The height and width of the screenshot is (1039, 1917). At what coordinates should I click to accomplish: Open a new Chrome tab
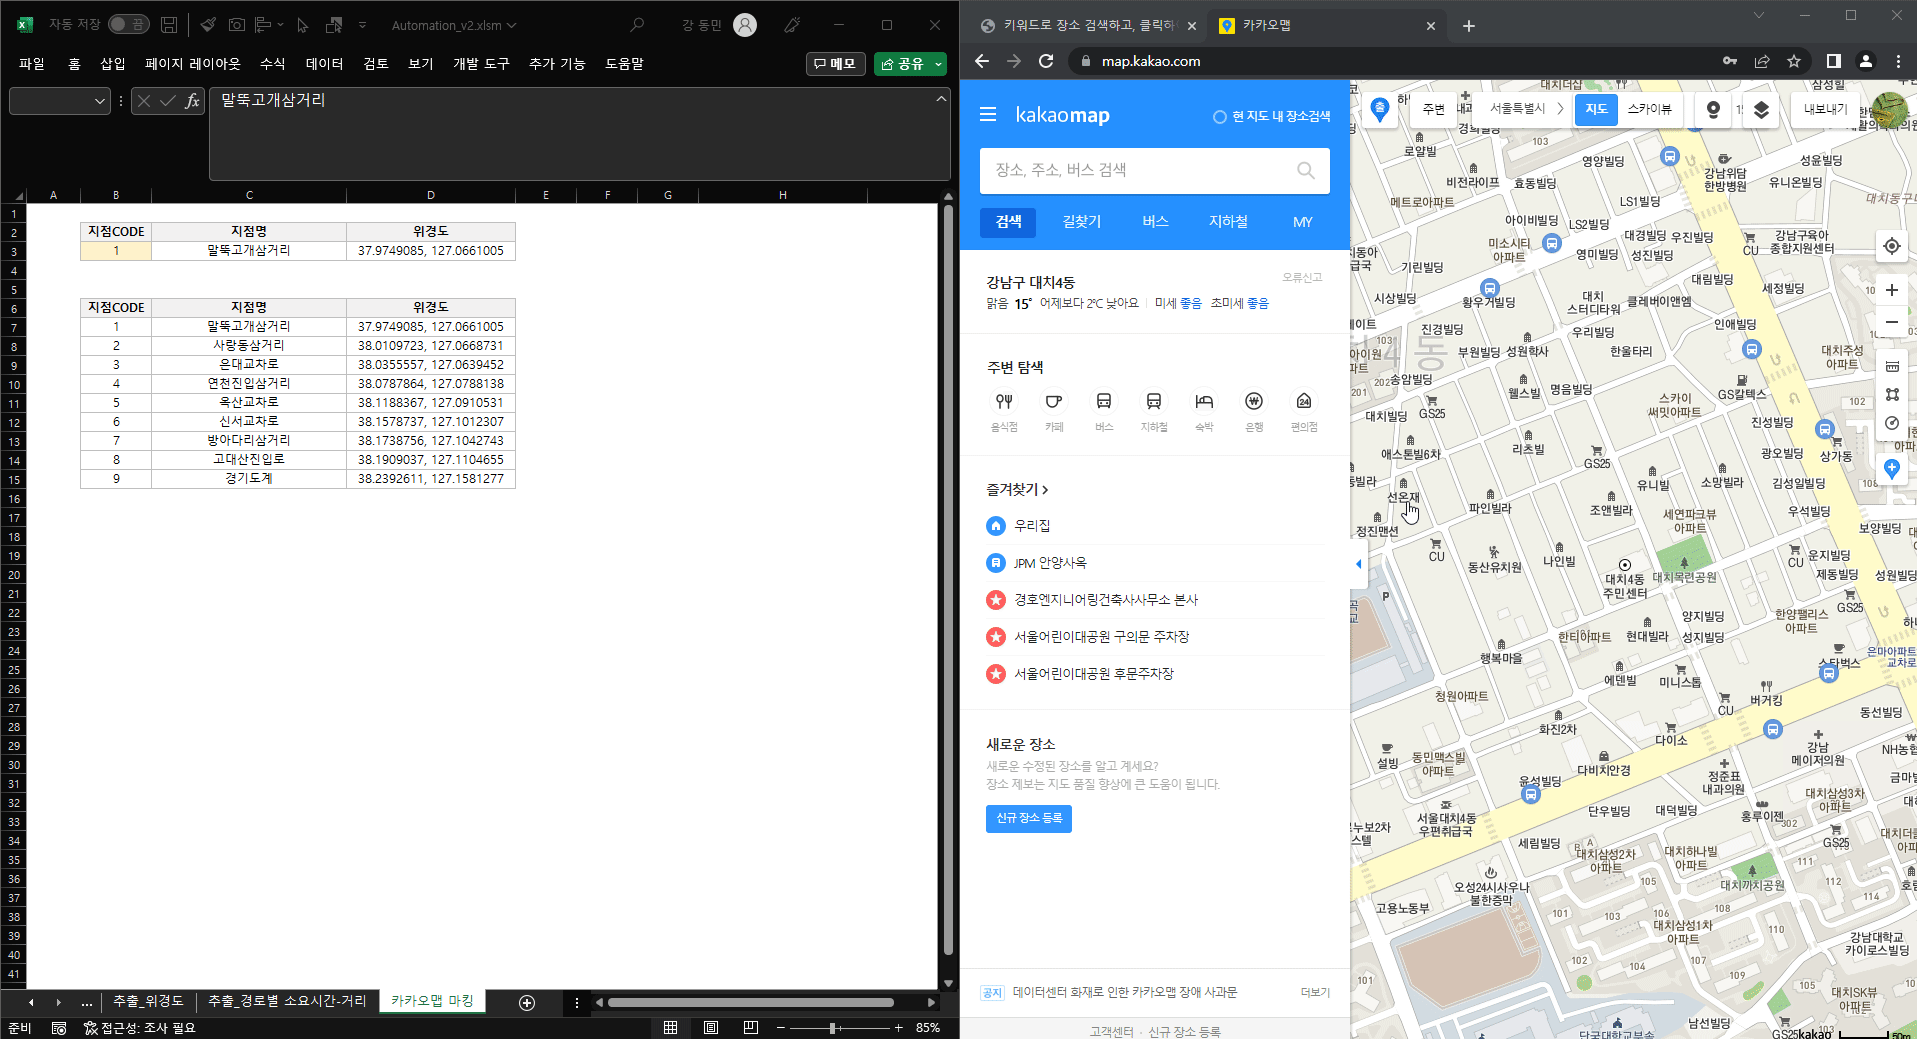coord(1468,26)
